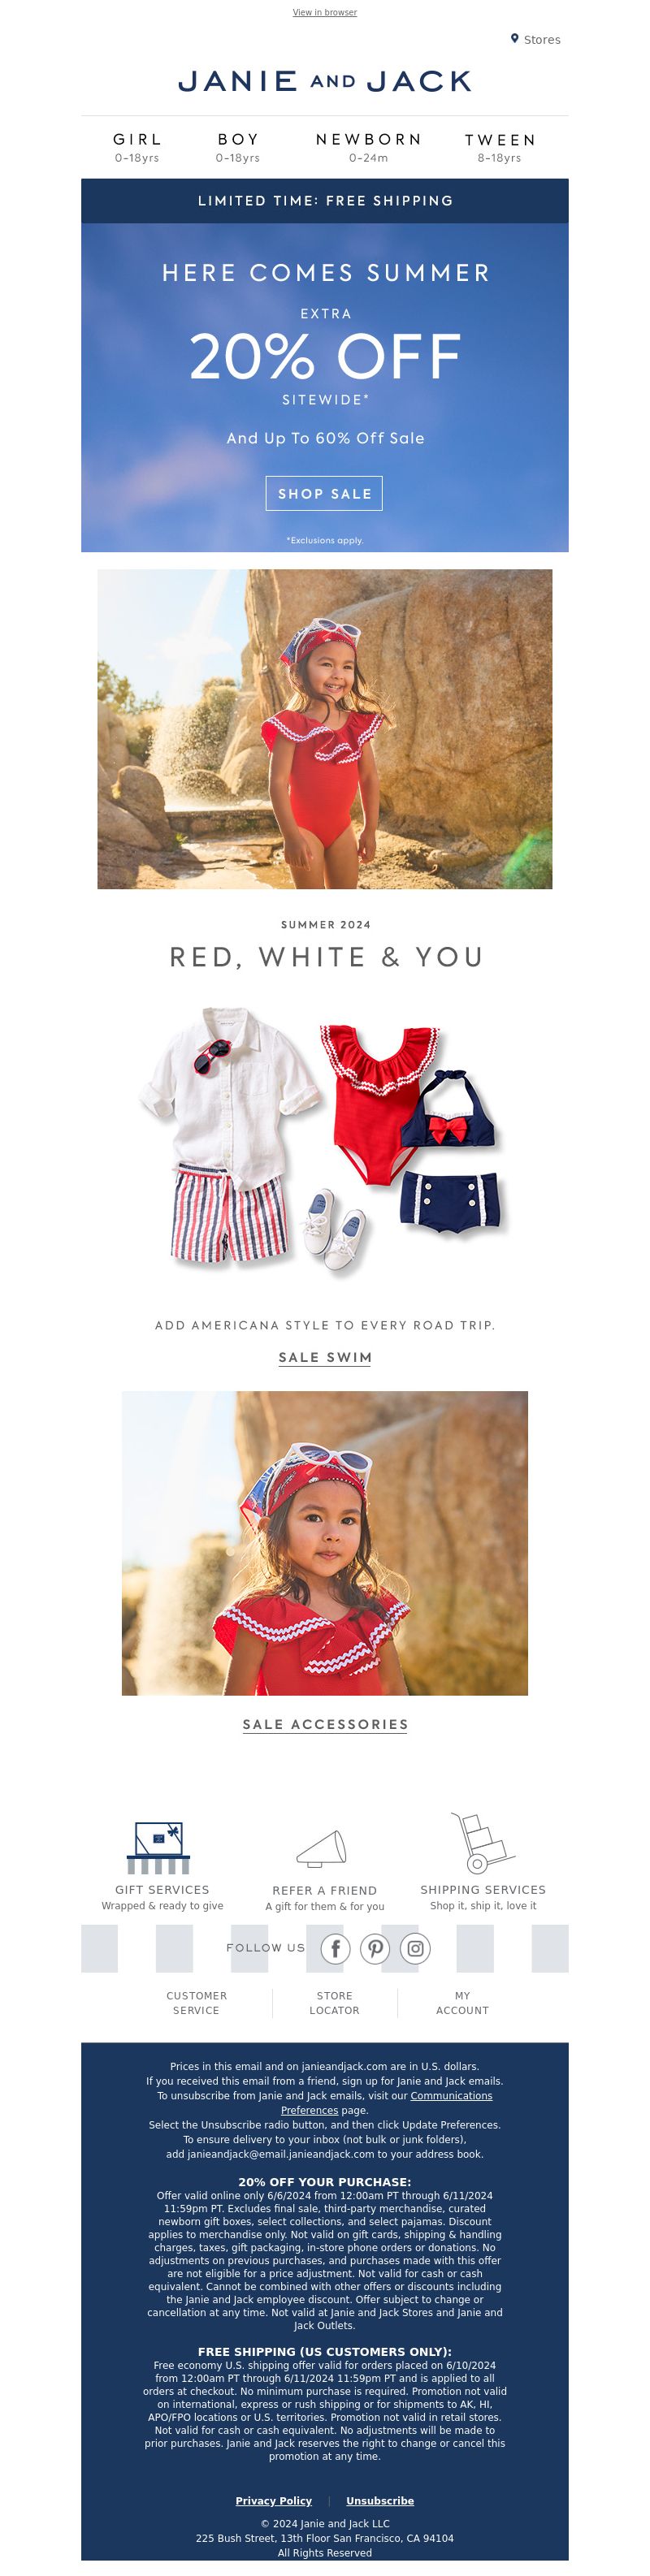Click the Shop Sale button

pos(324,493)
